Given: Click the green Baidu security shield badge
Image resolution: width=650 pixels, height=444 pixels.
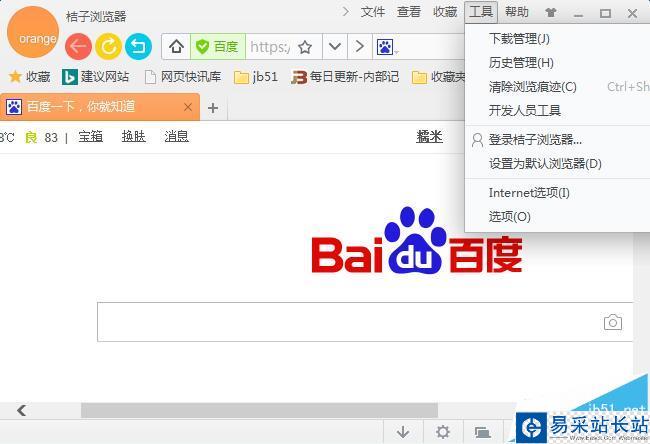Looking at the screenshot, I should click(x=218, y=47).
